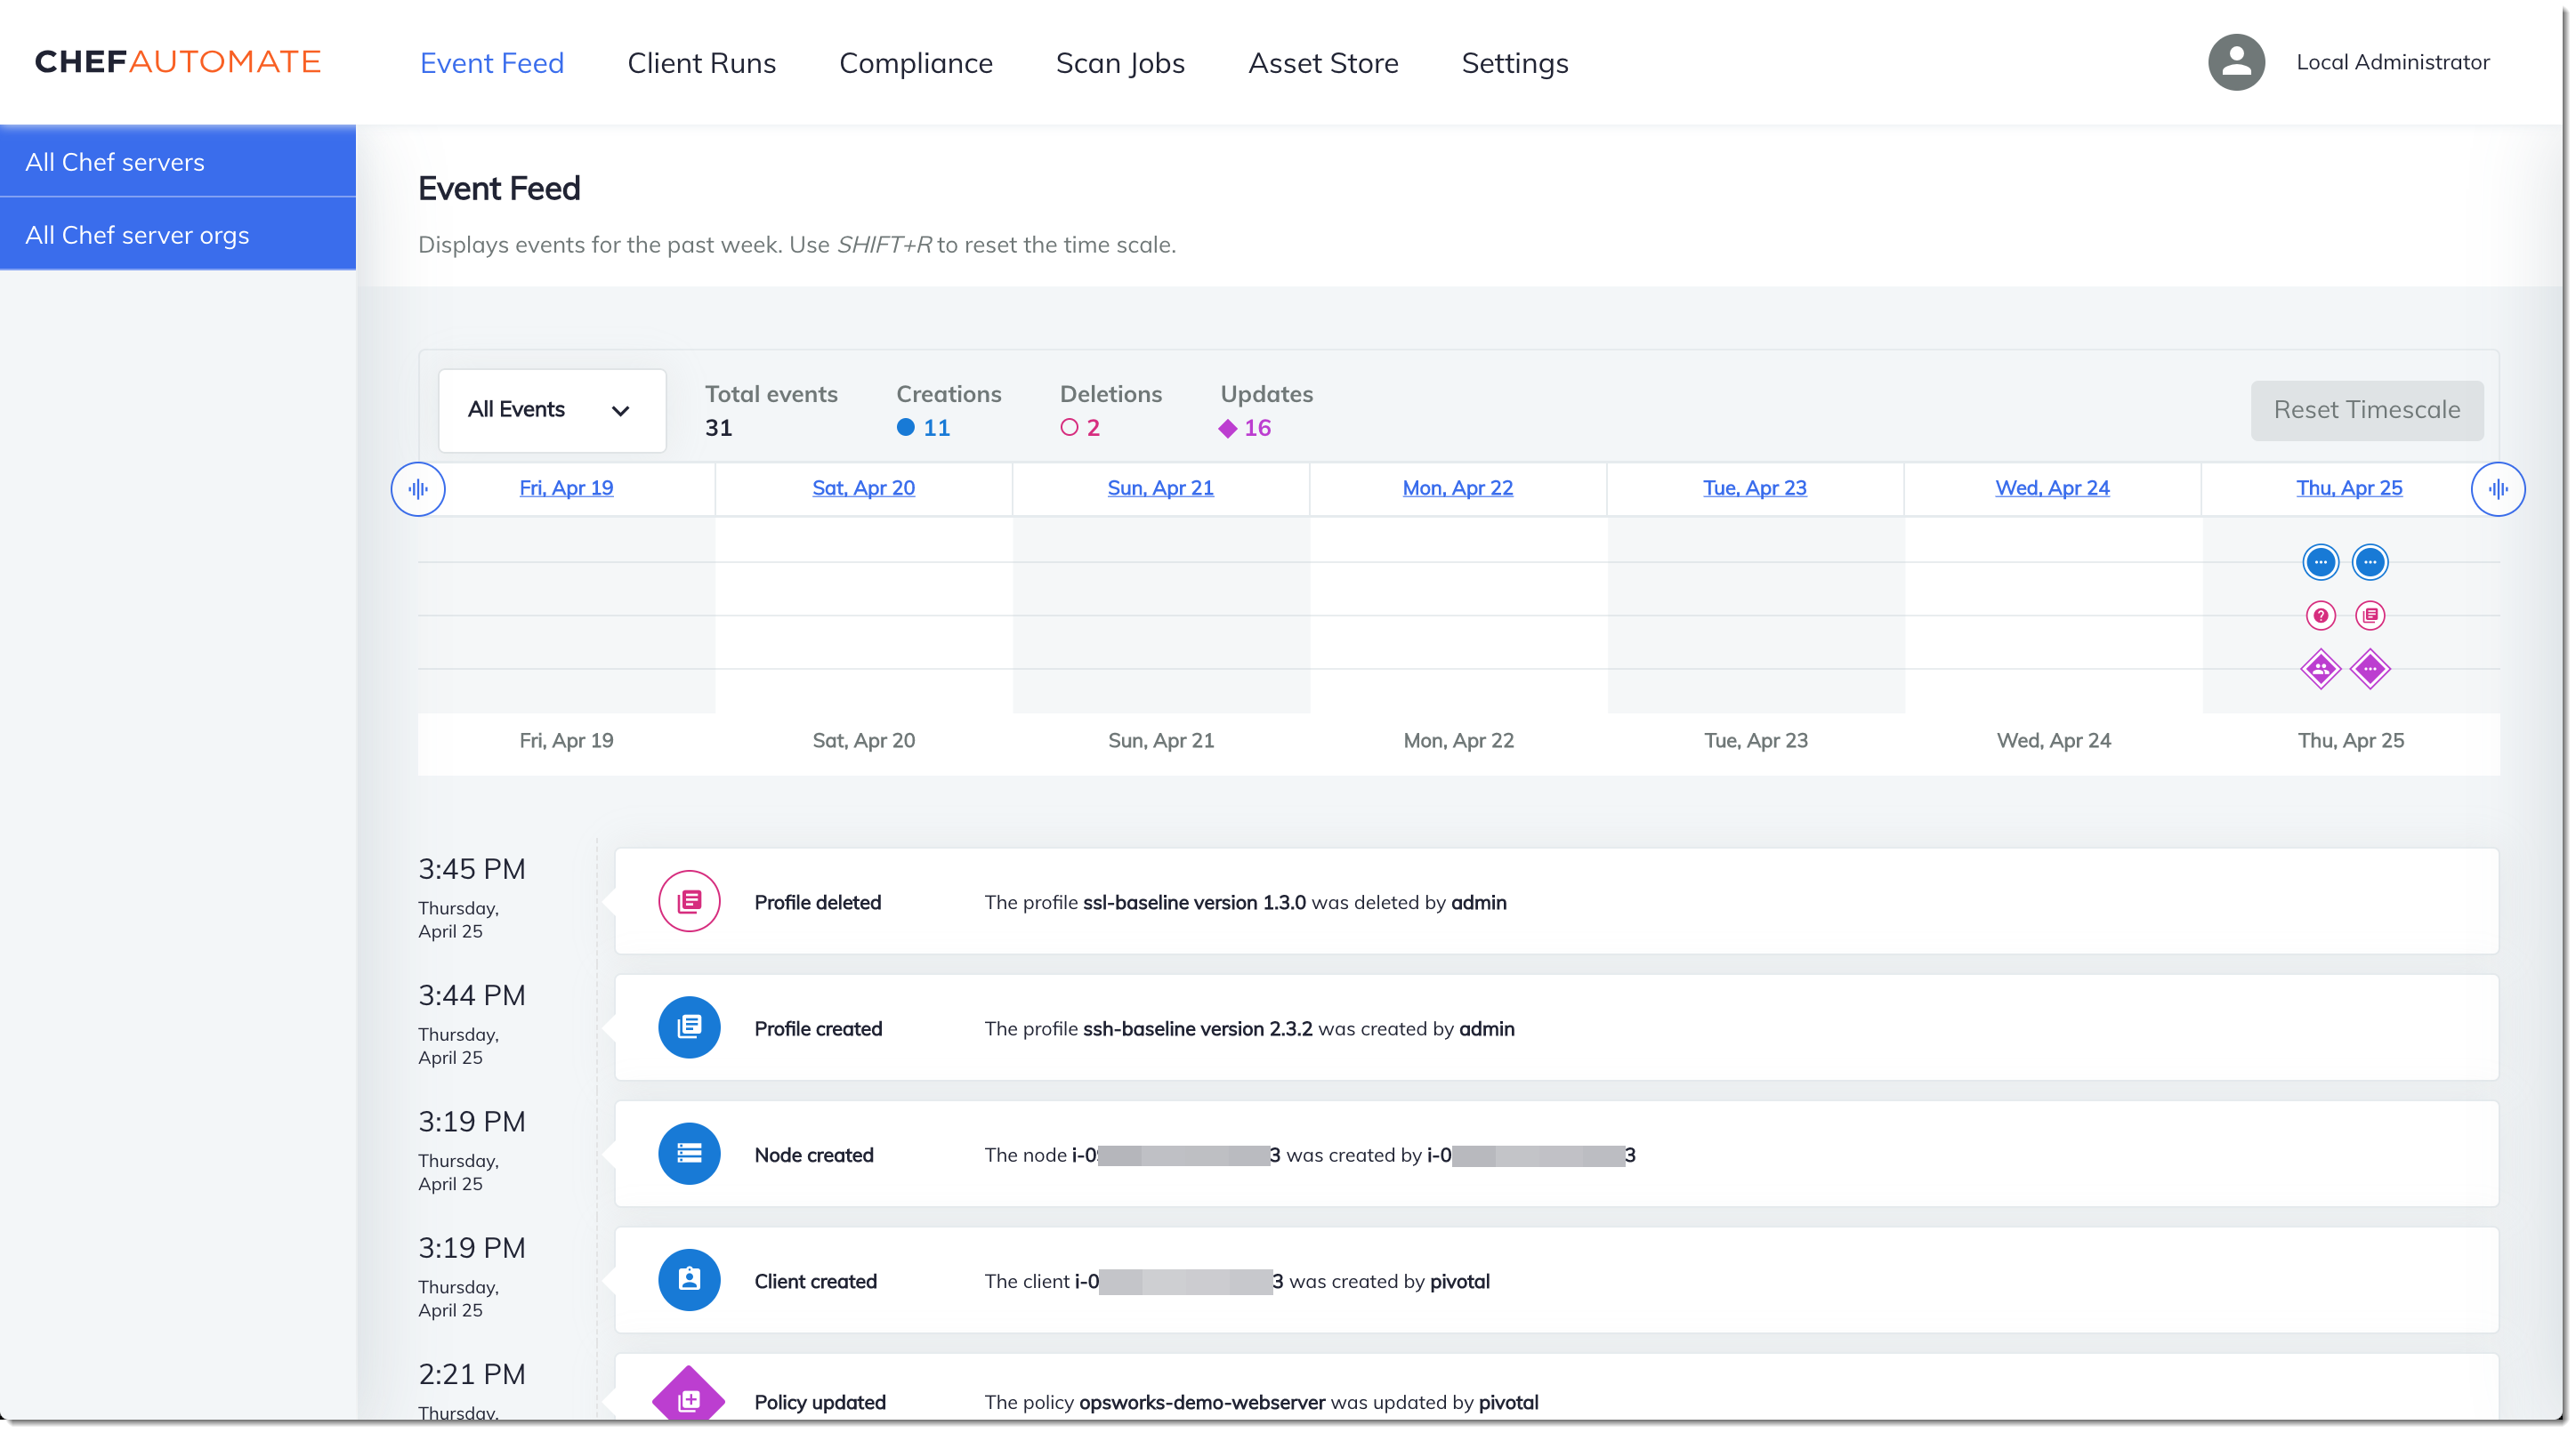
Task: Click the Node created blue icon
Action: [689, 1154]
